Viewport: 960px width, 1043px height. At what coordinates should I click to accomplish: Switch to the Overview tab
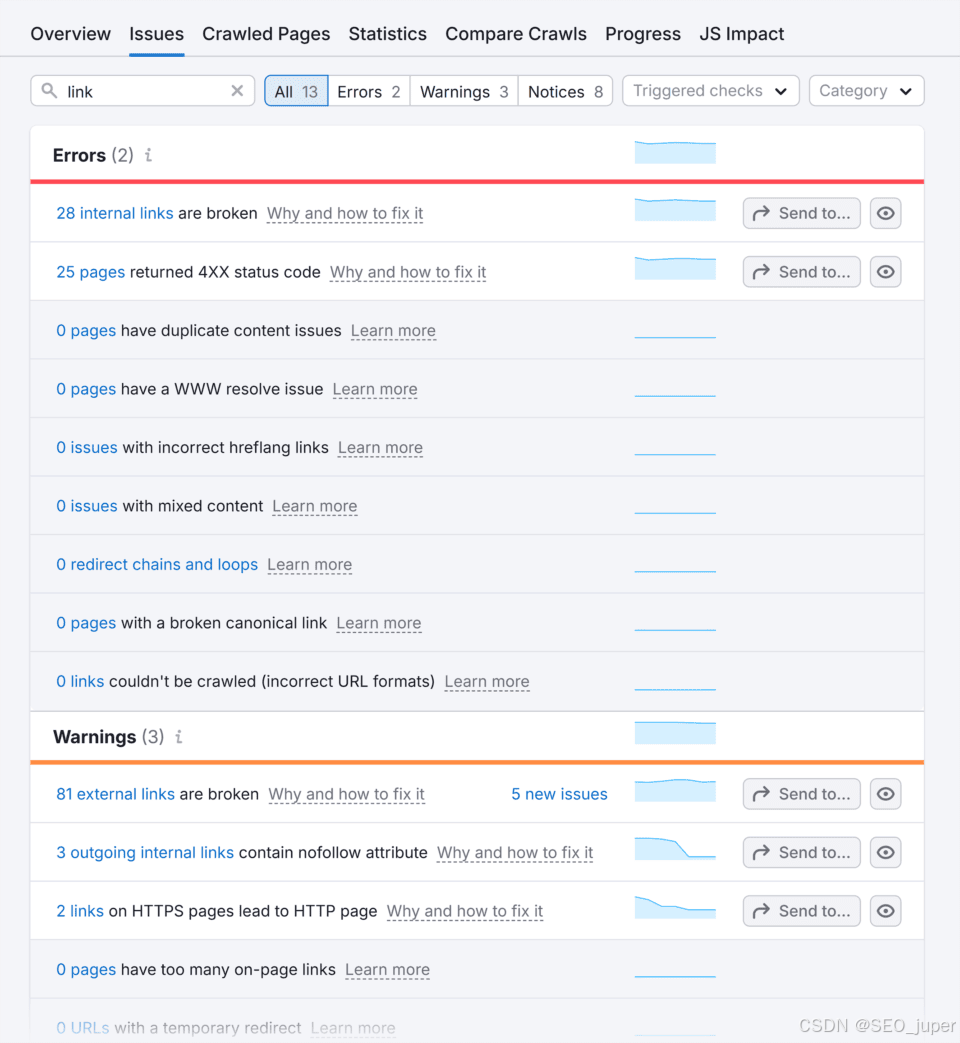click(71, 34)
